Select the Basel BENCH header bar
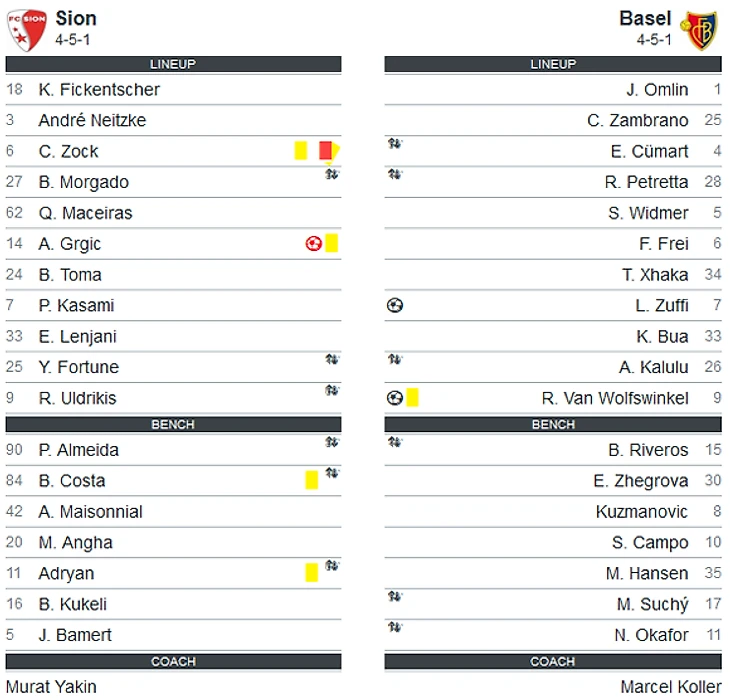Viewport: 730px width, 700px height. point(553,424)
